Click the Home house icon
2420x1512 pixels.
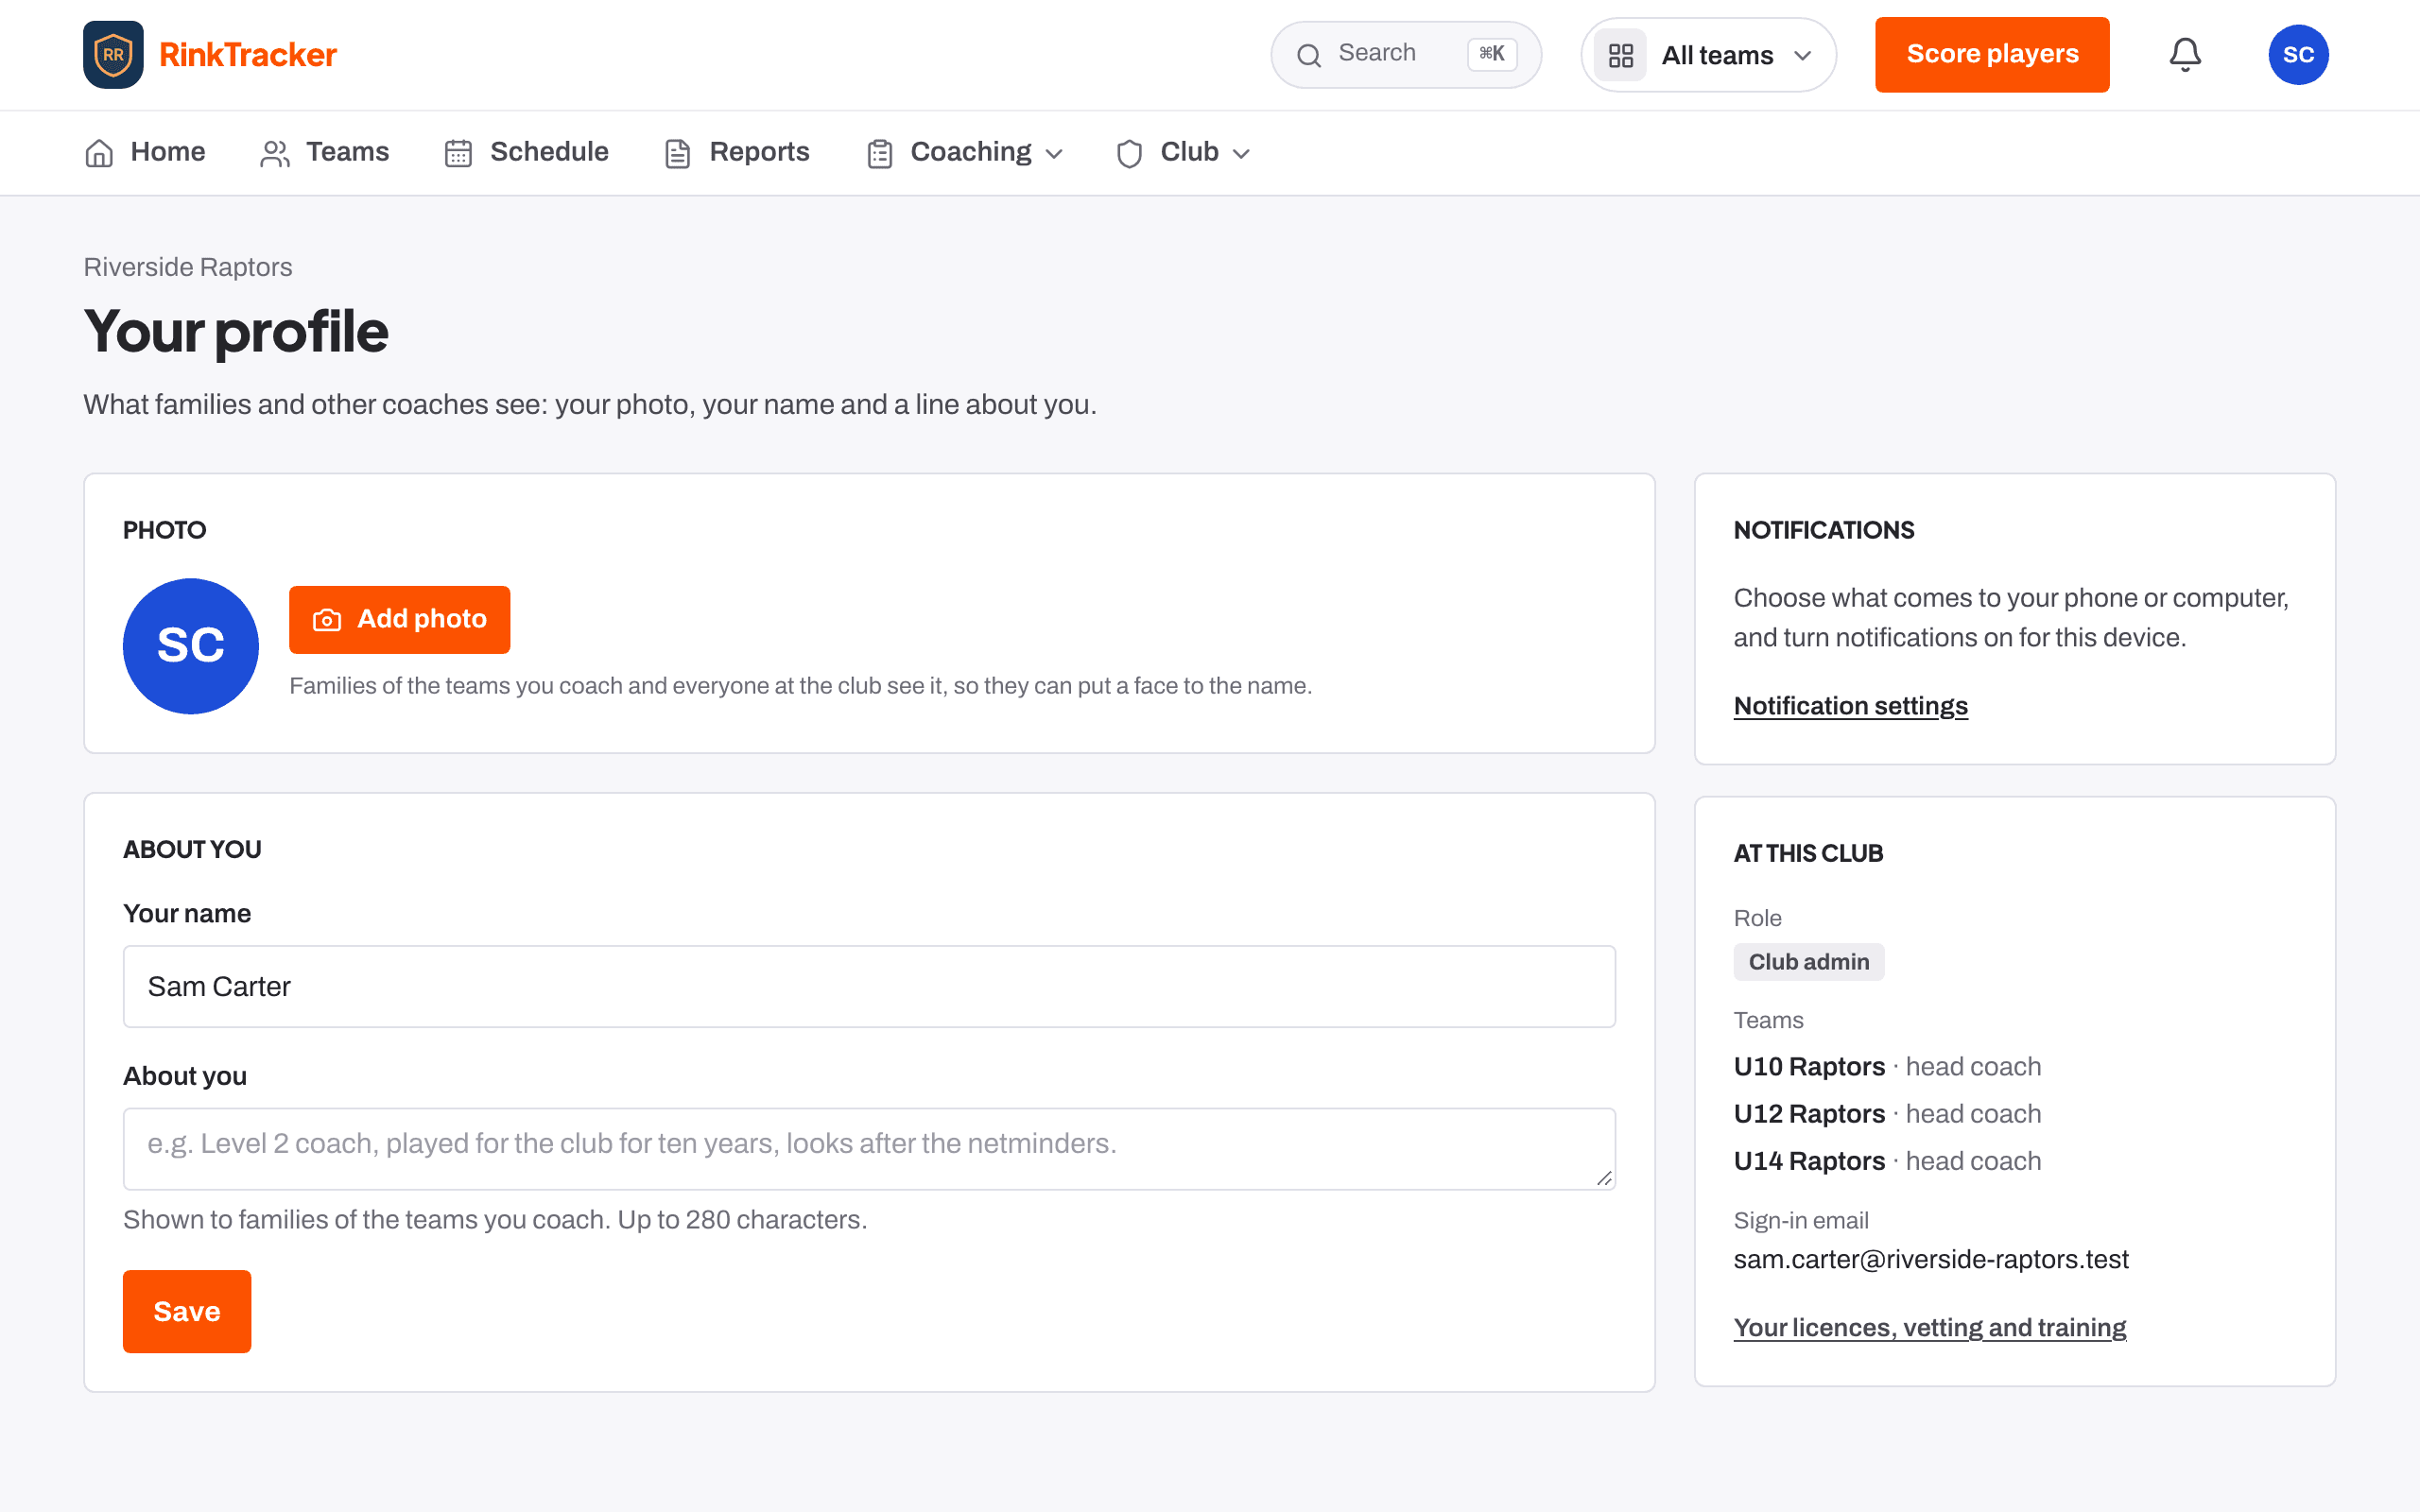[x=99, y=153]
